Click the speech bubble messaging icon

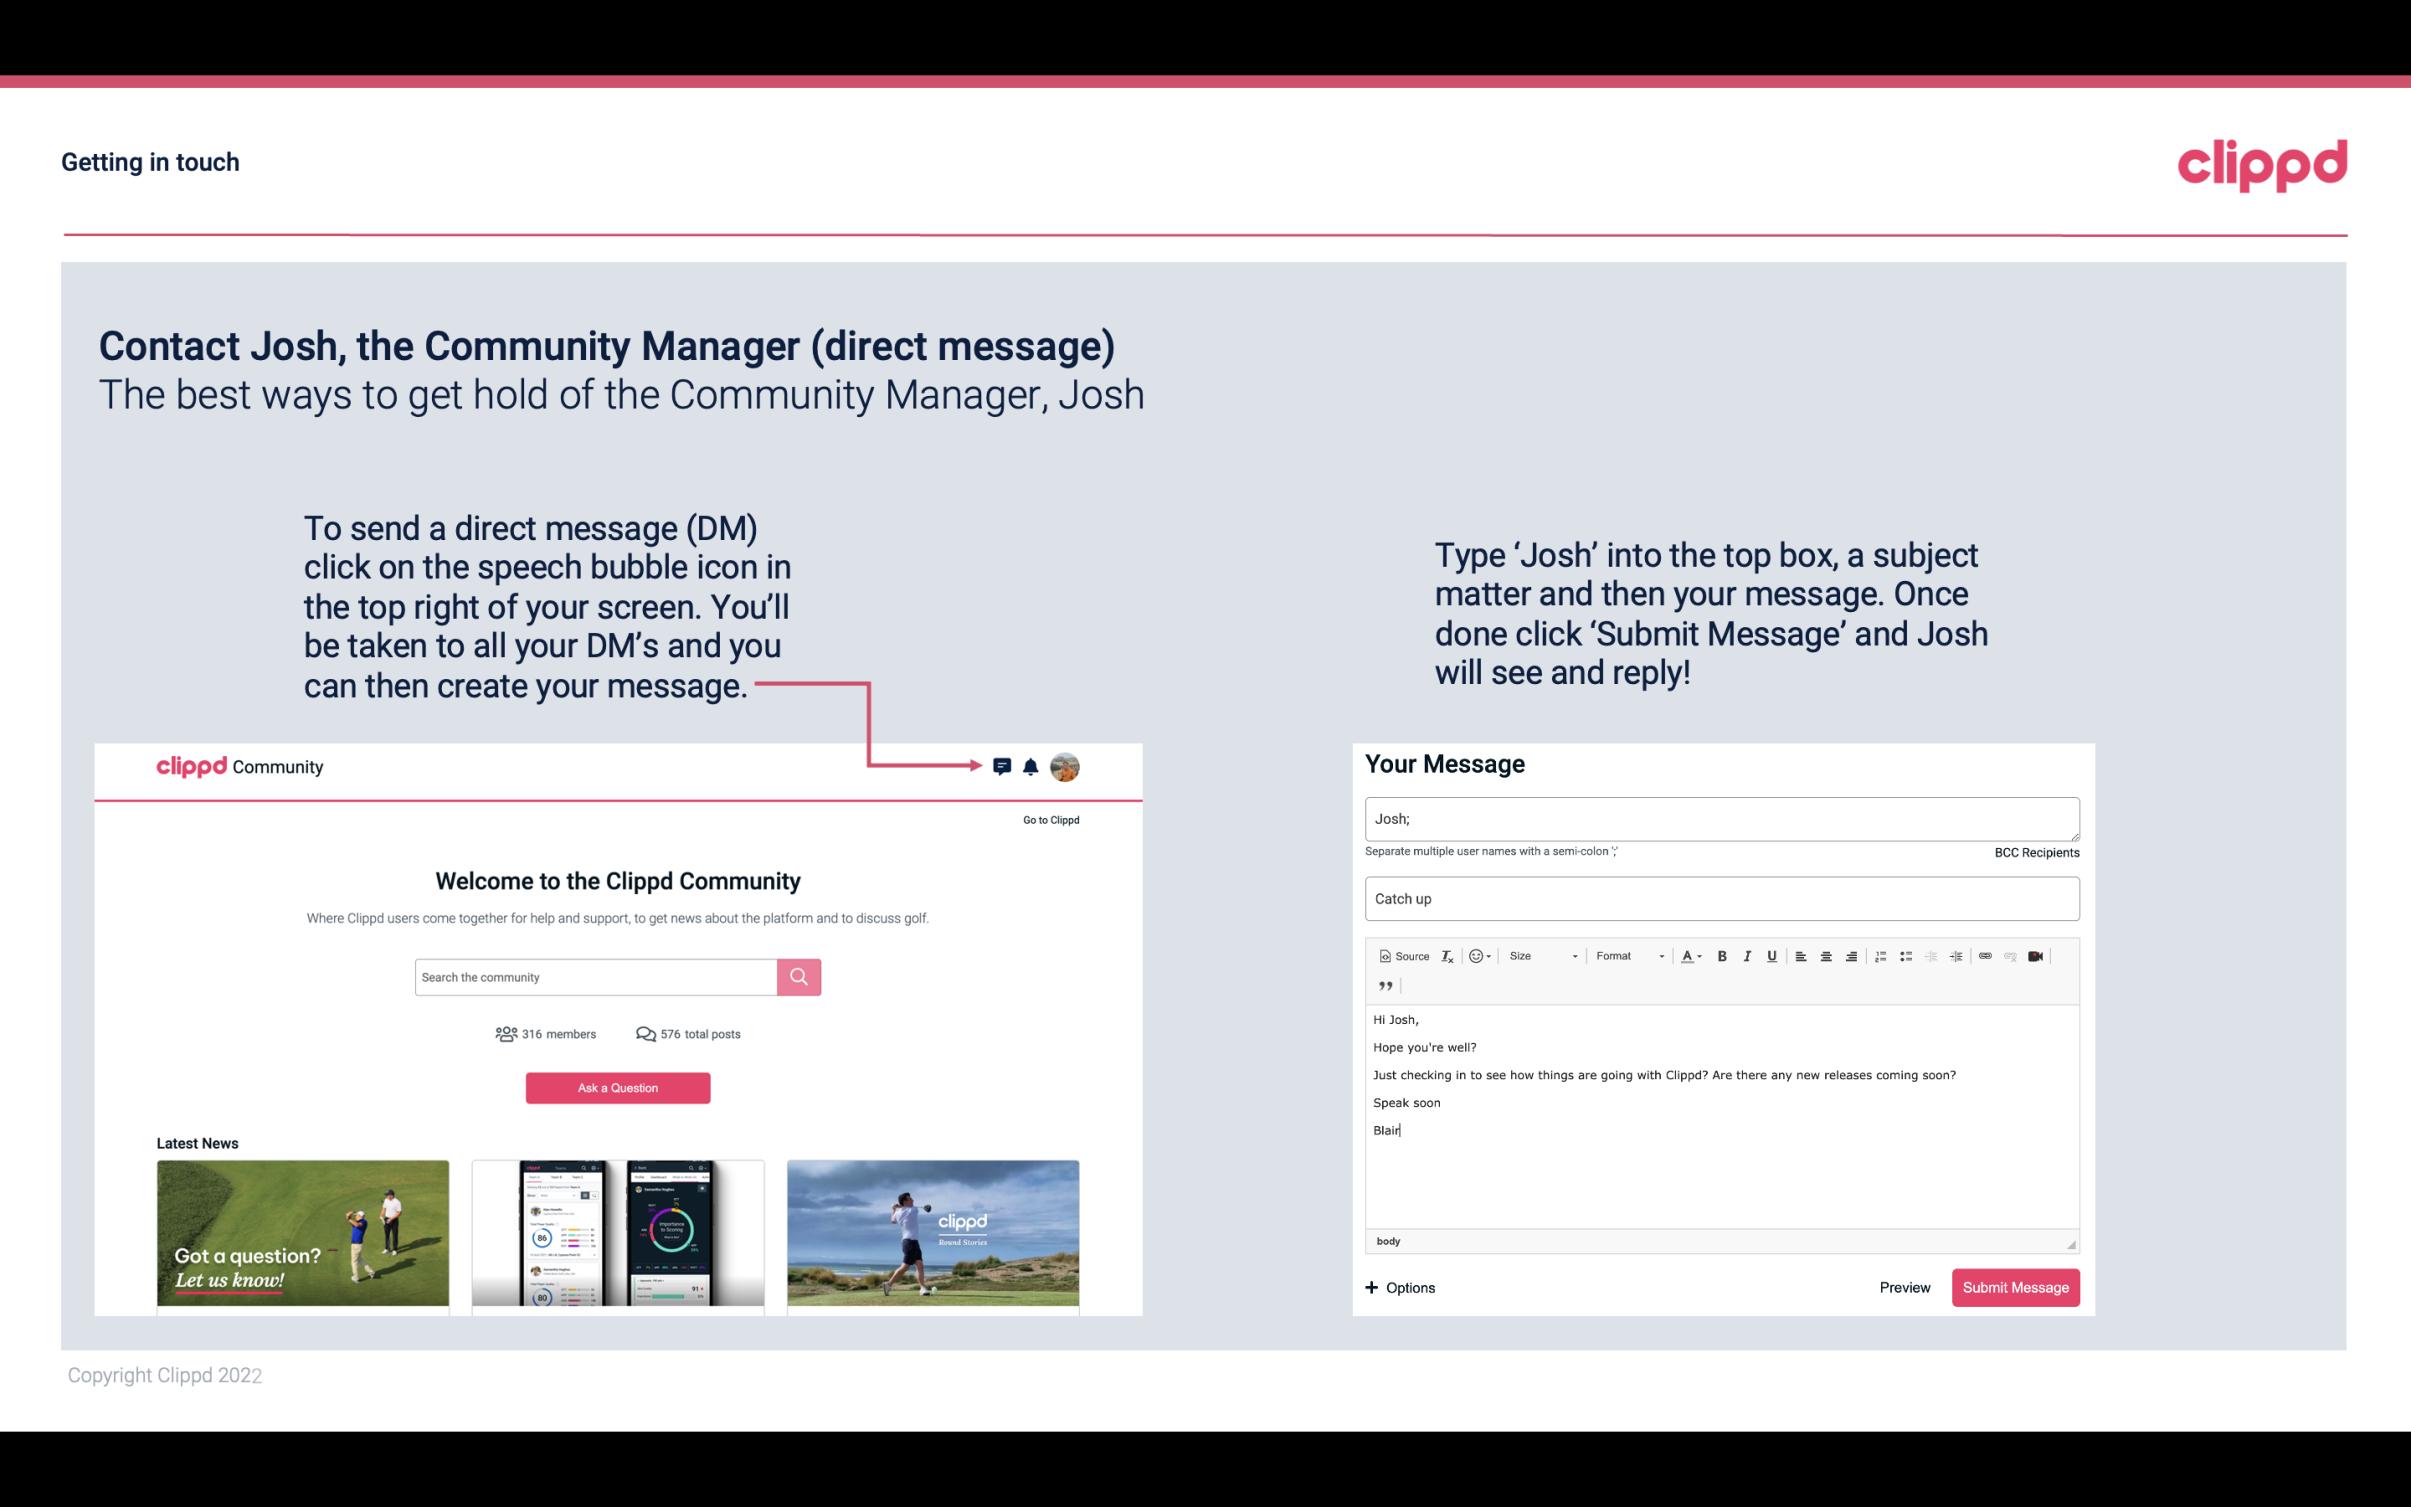(x=1003, y=766)
